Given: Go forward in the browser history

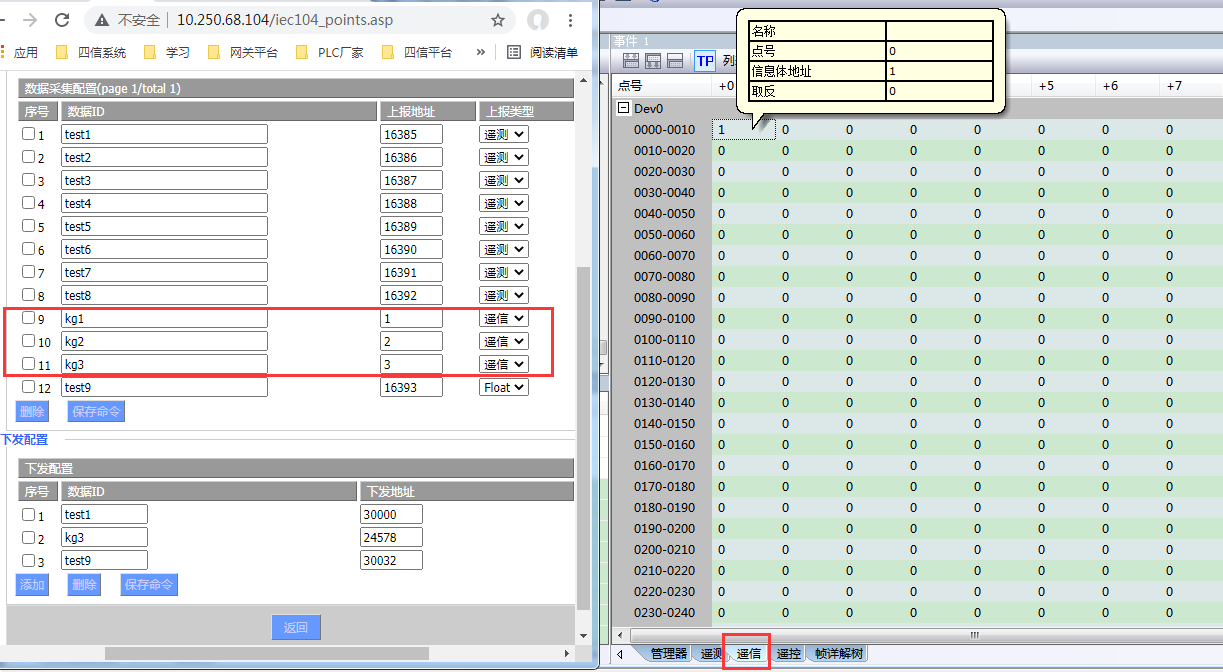Looking at the screenshot, I should (30, 20).
